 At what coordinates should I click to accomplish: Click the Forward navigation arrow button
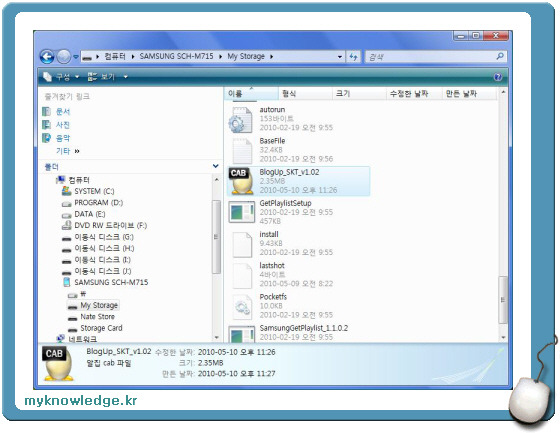pos(64,56)
